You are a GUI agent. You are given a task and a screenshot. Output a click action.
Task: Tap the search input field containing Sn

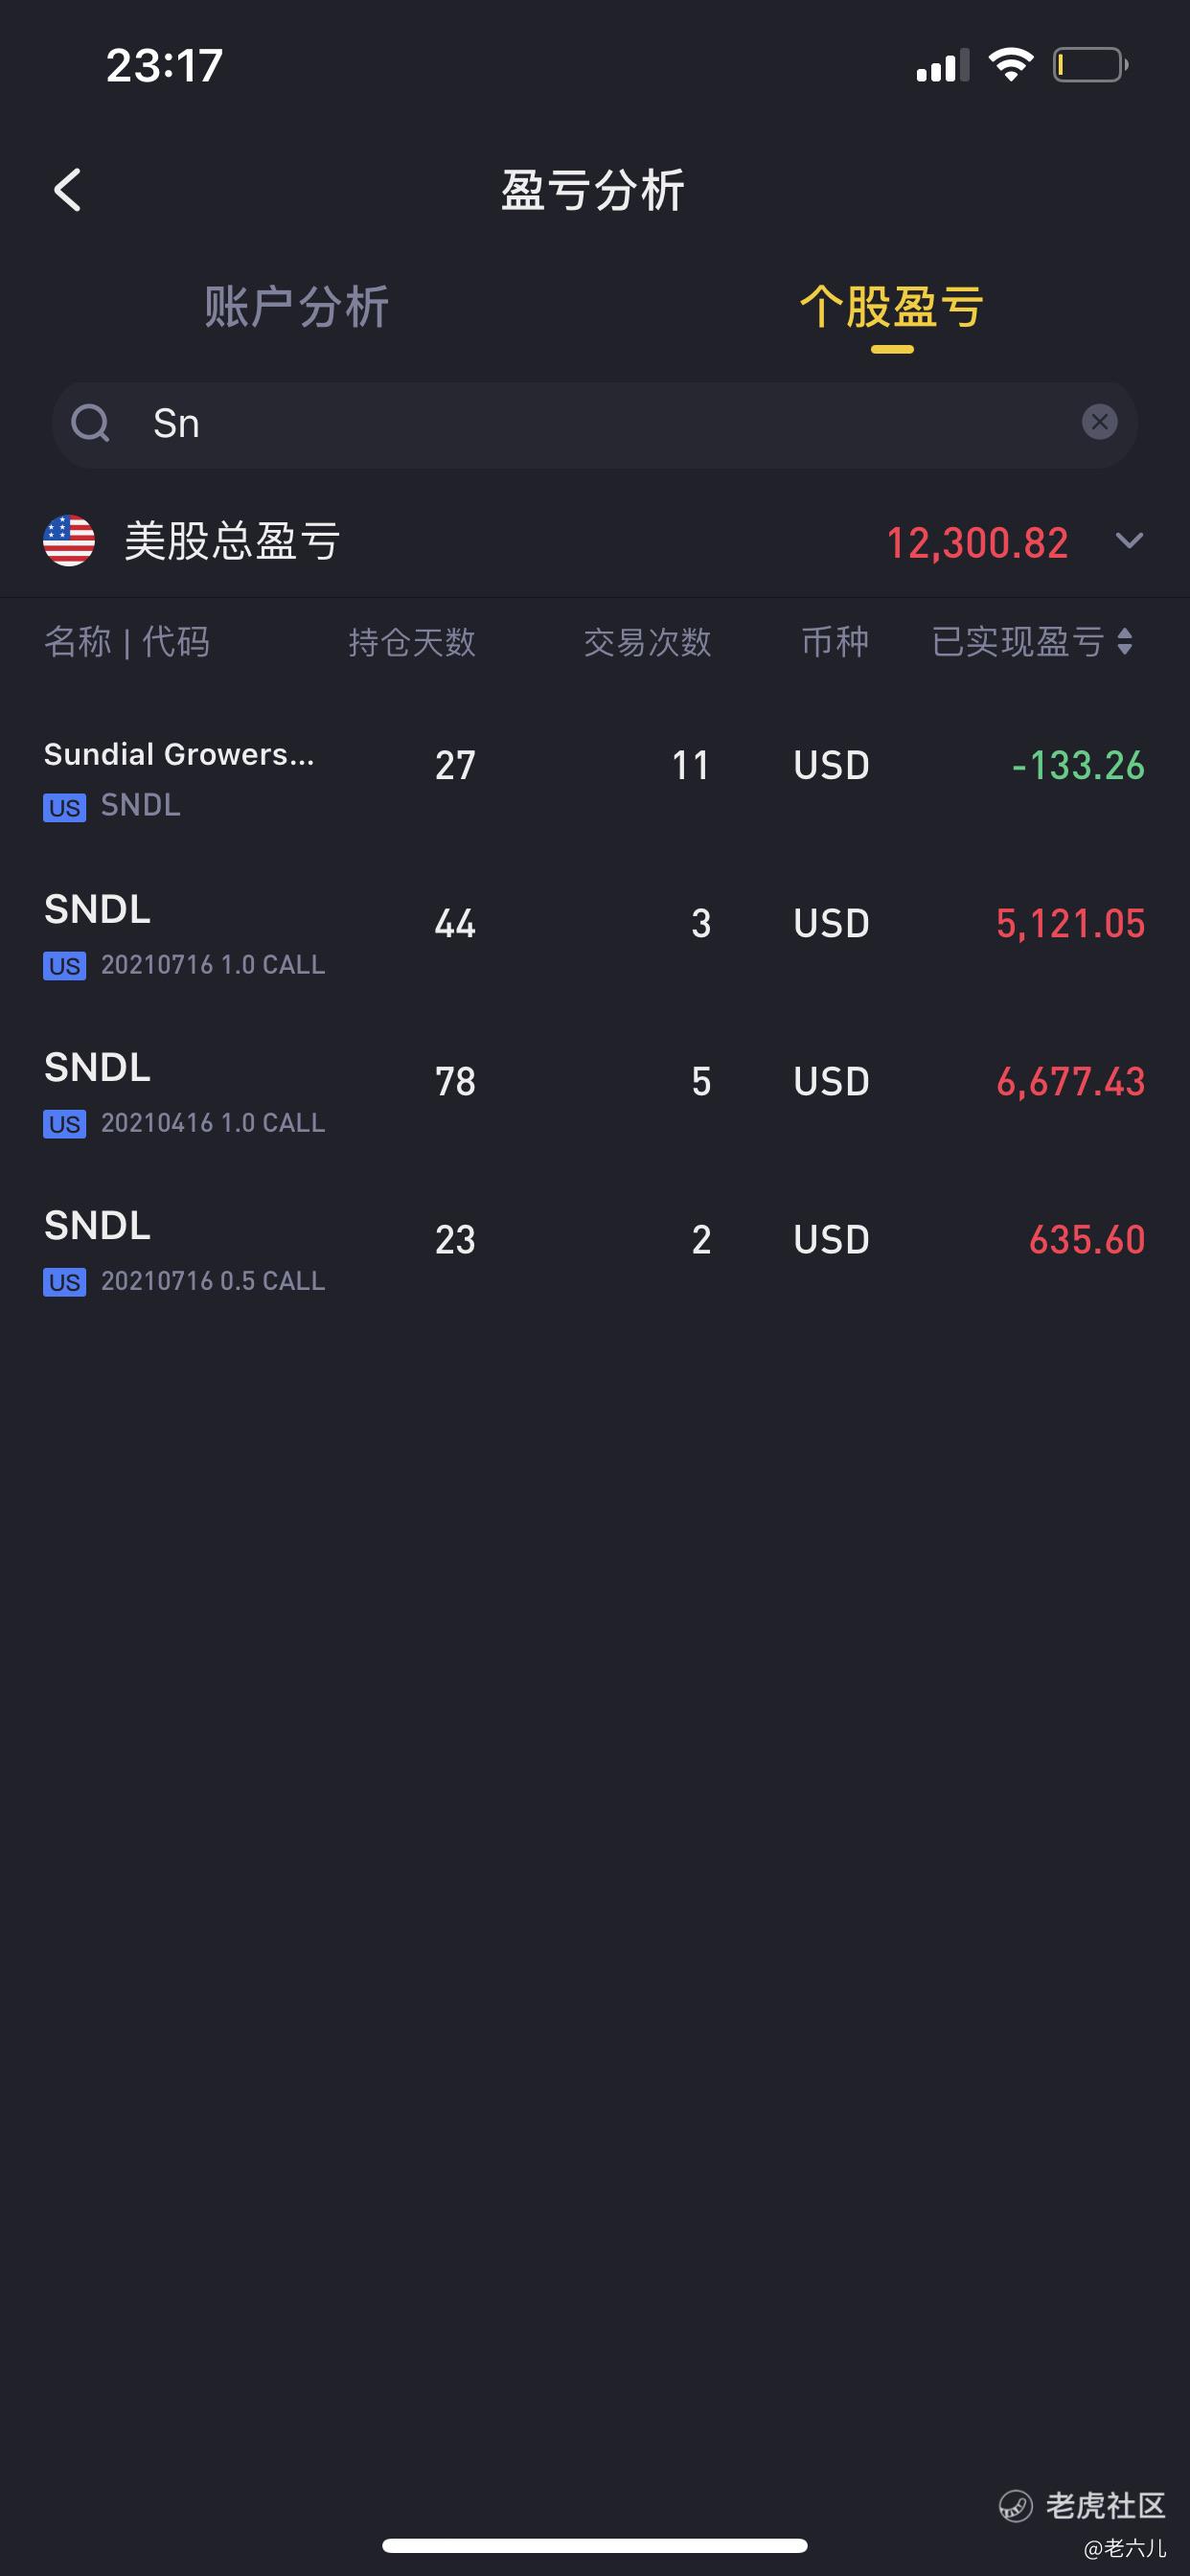coord(600,424)
